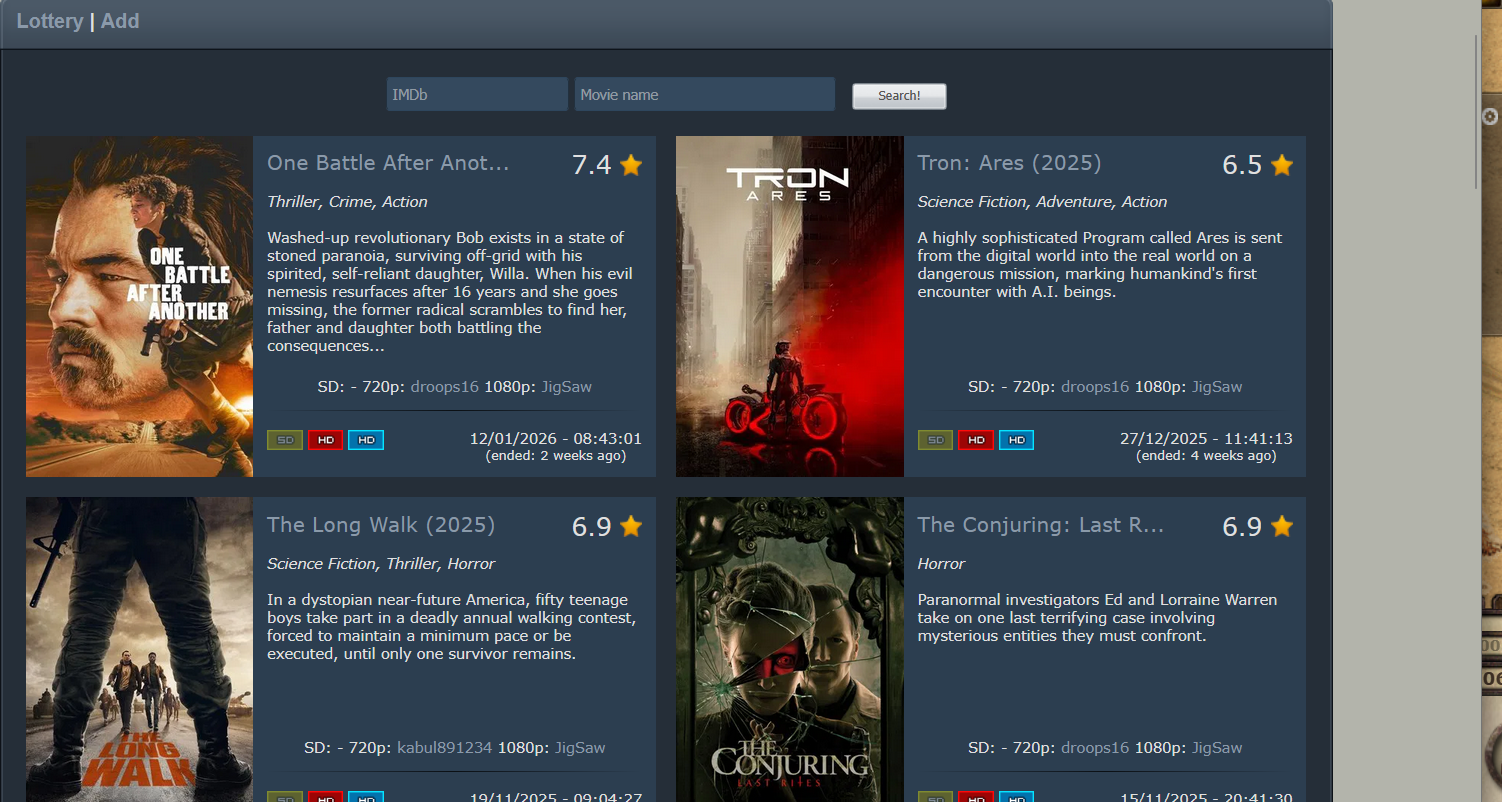Click JigSaw 1080p winner under Tron: Ares
The image size is (1502, 802).
(1216, 387)
